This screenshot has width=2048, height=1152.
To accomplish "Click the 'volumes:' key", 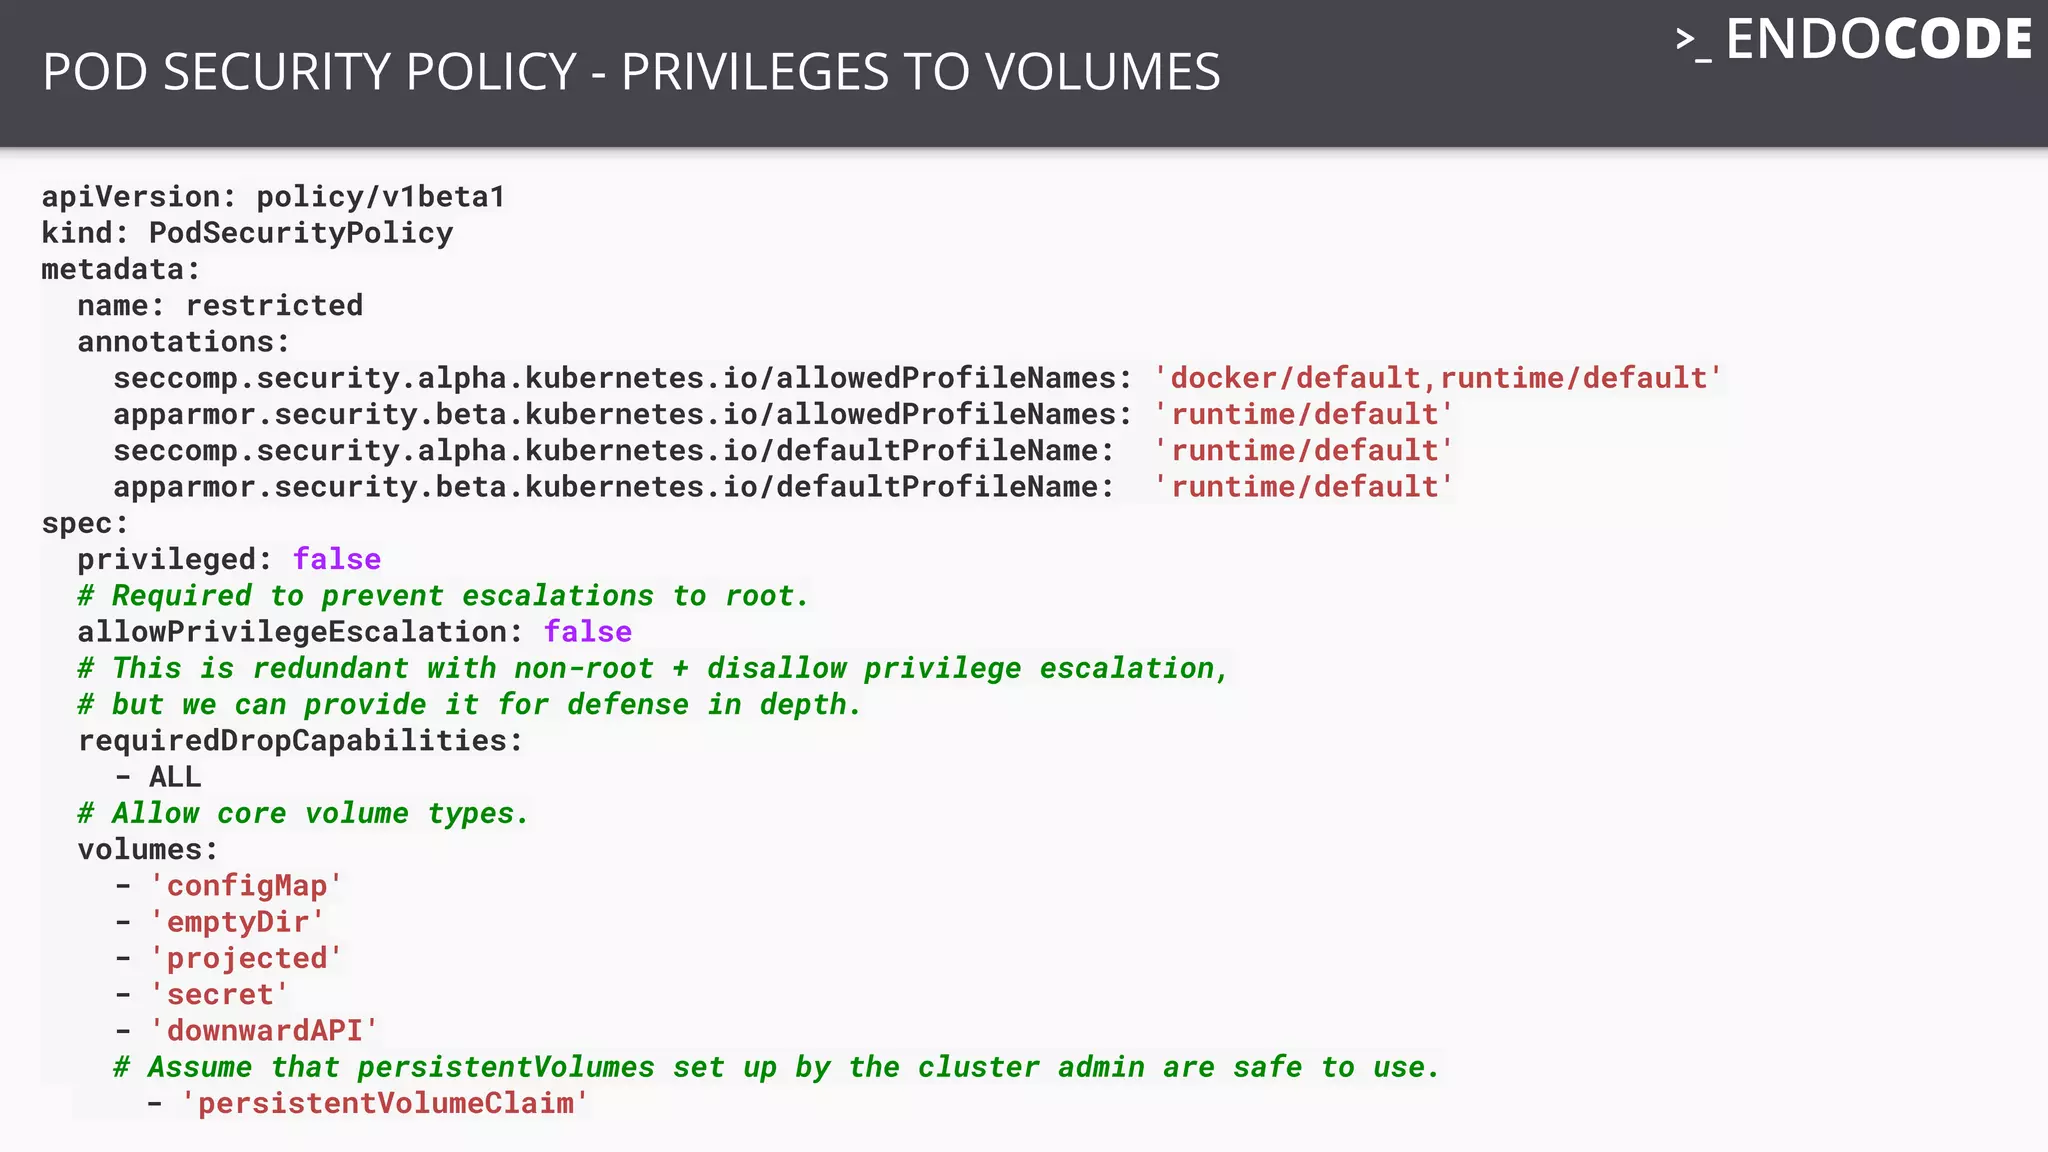I will pos(148,850).
